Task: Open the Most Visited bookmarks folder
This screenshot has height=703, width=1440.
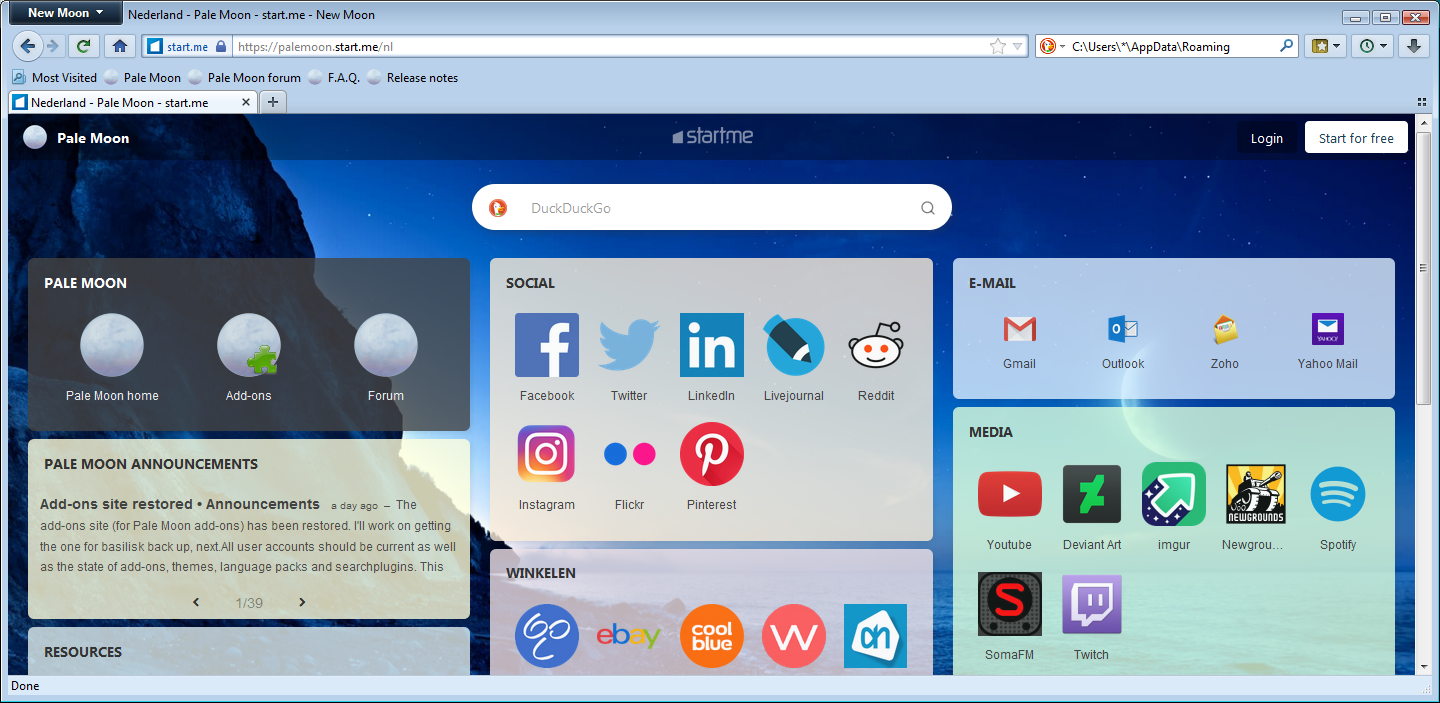Action: click(x=55, y=77)
